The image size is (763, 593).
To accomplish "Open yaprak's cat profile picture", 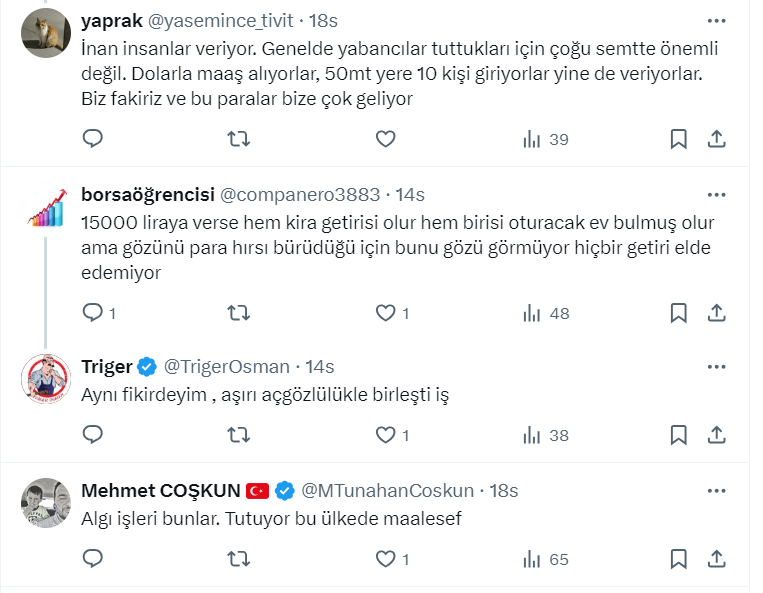I will click(x=45, y=33).
